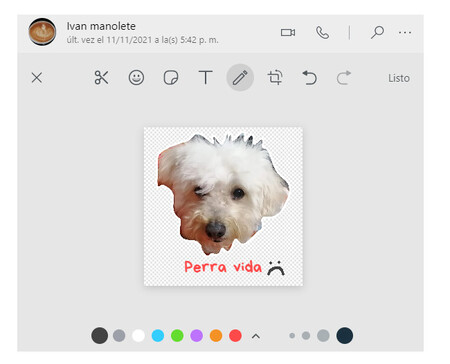Select the smallest brush size dot
The width and height of the screenshot is (450, 364).
tap(292, 336)
